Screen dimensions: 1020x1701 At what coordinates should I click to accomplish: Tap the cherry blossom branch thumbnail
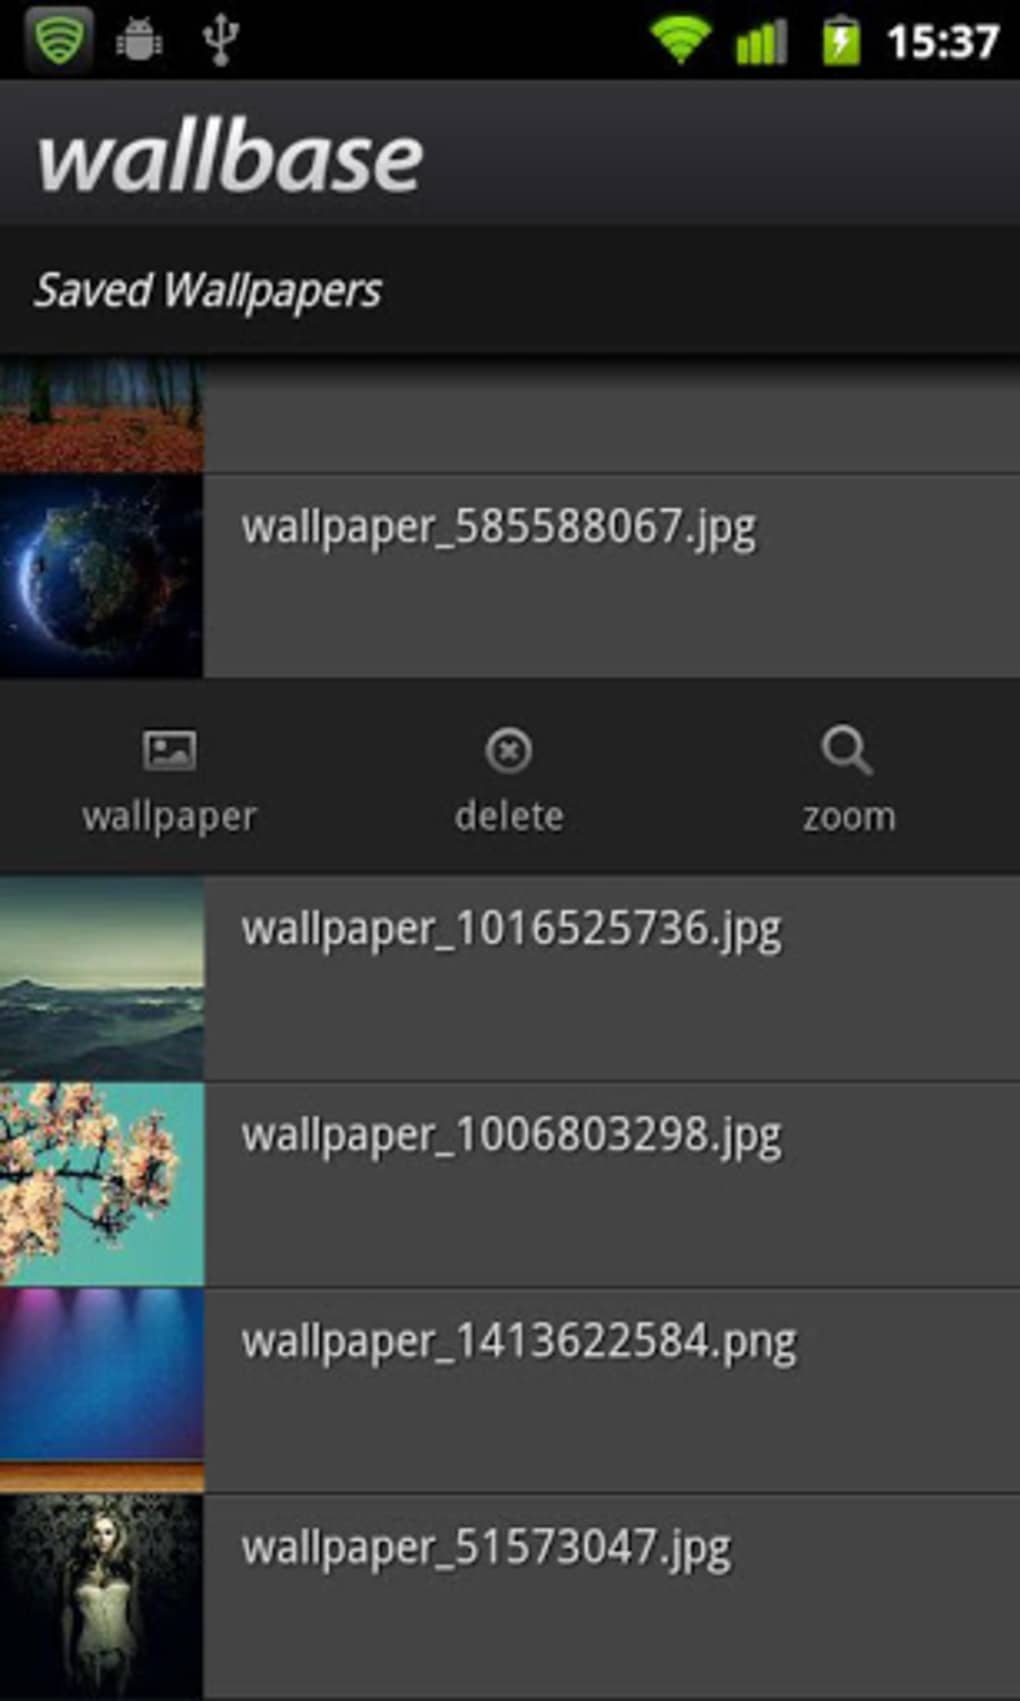[101, 1184]
